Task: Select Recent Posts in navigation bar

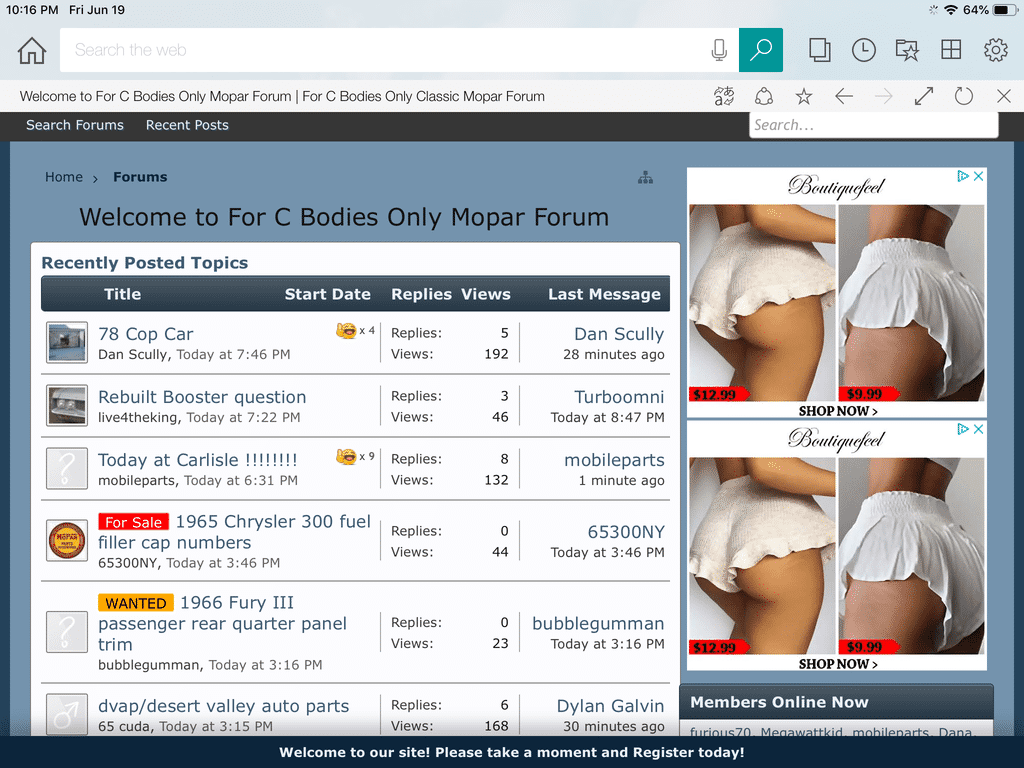Action: 187,125
